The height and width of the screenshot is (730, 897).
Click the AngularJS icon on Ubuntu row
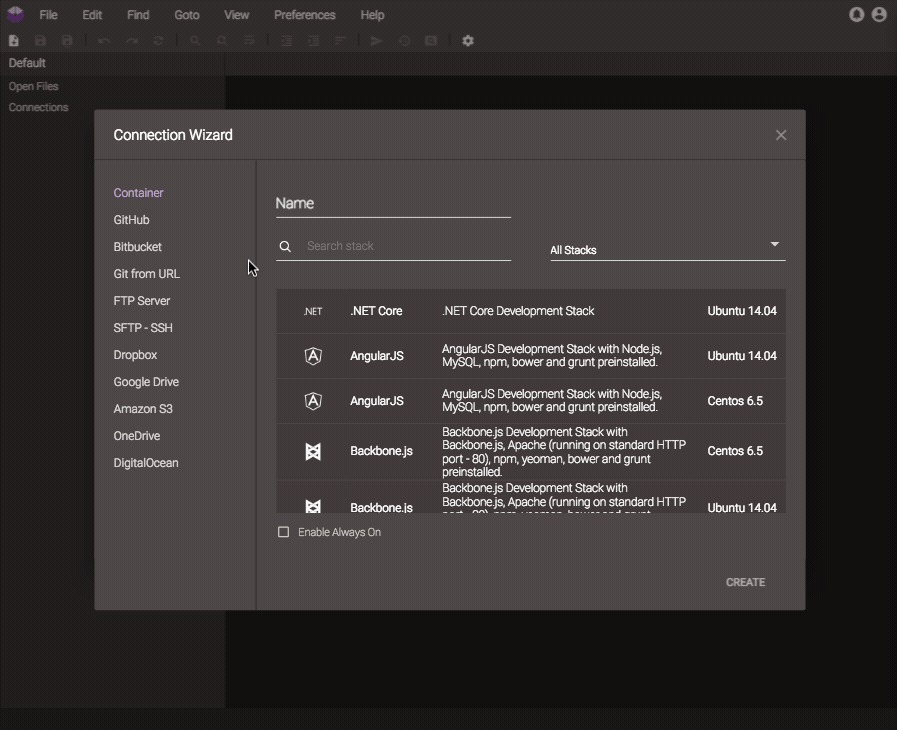[x=313, y=356]
